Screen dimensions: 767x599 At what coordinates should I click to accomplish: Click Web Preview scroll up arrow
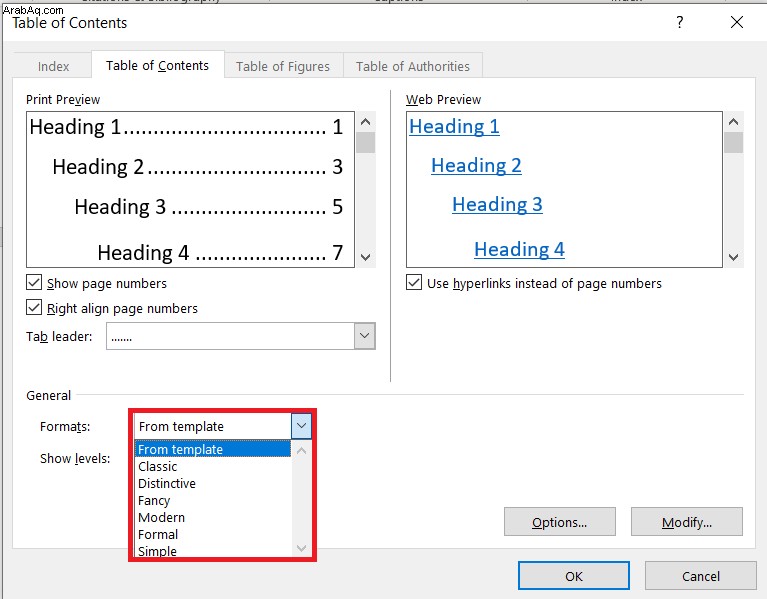coord(733,122)
